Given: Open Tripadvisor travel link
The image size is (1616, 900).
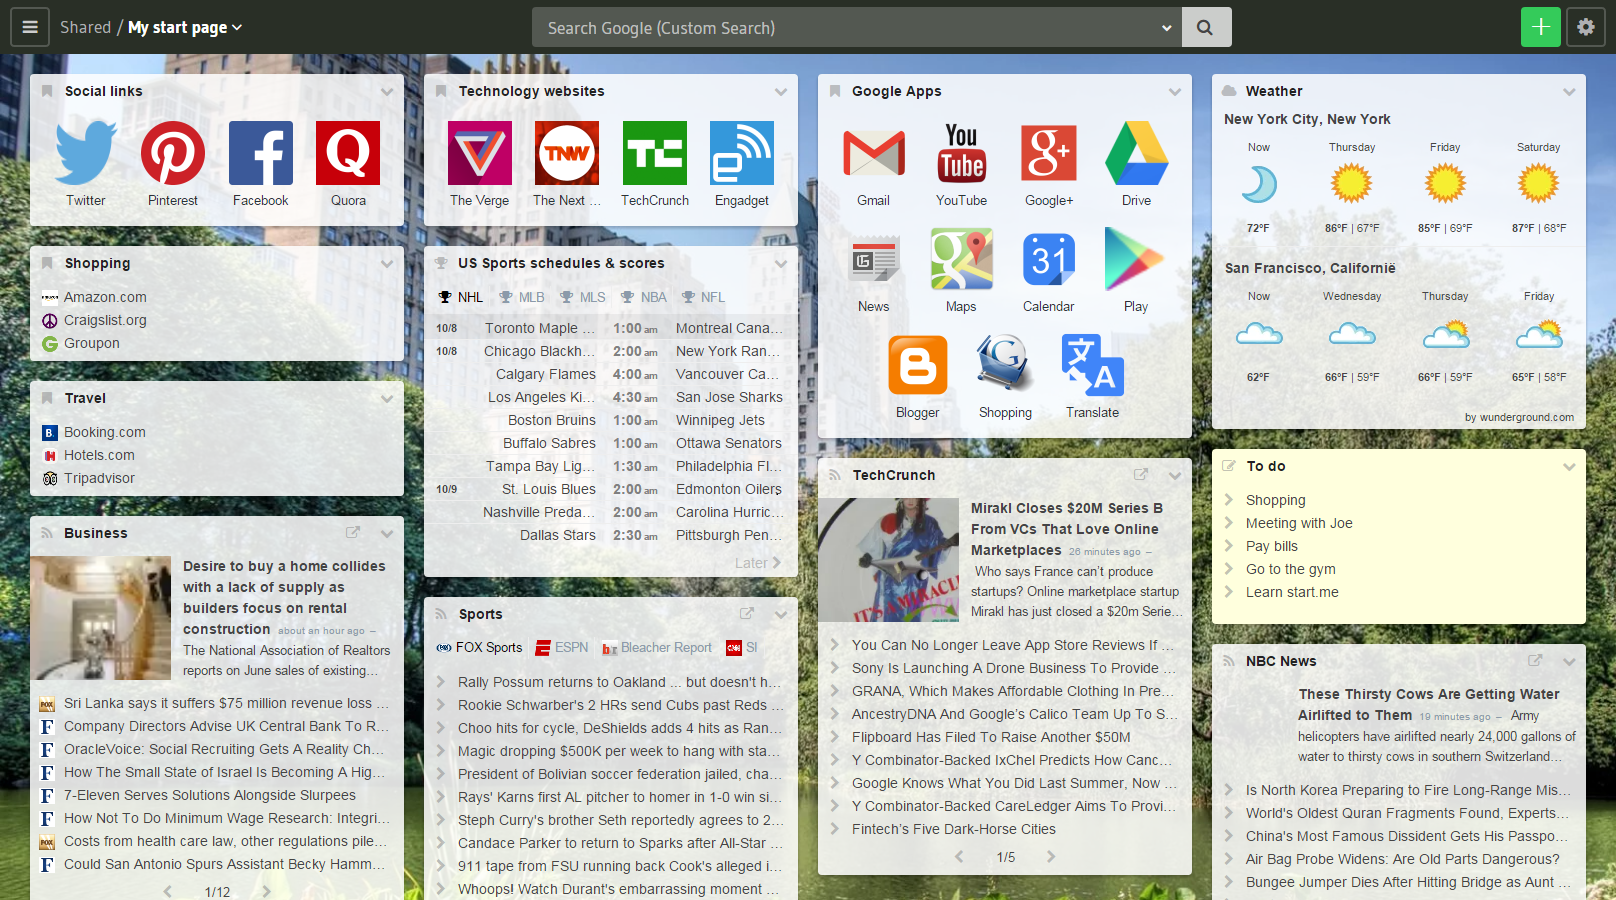Looking at the screenshot, I should click(x=99, y=478).
